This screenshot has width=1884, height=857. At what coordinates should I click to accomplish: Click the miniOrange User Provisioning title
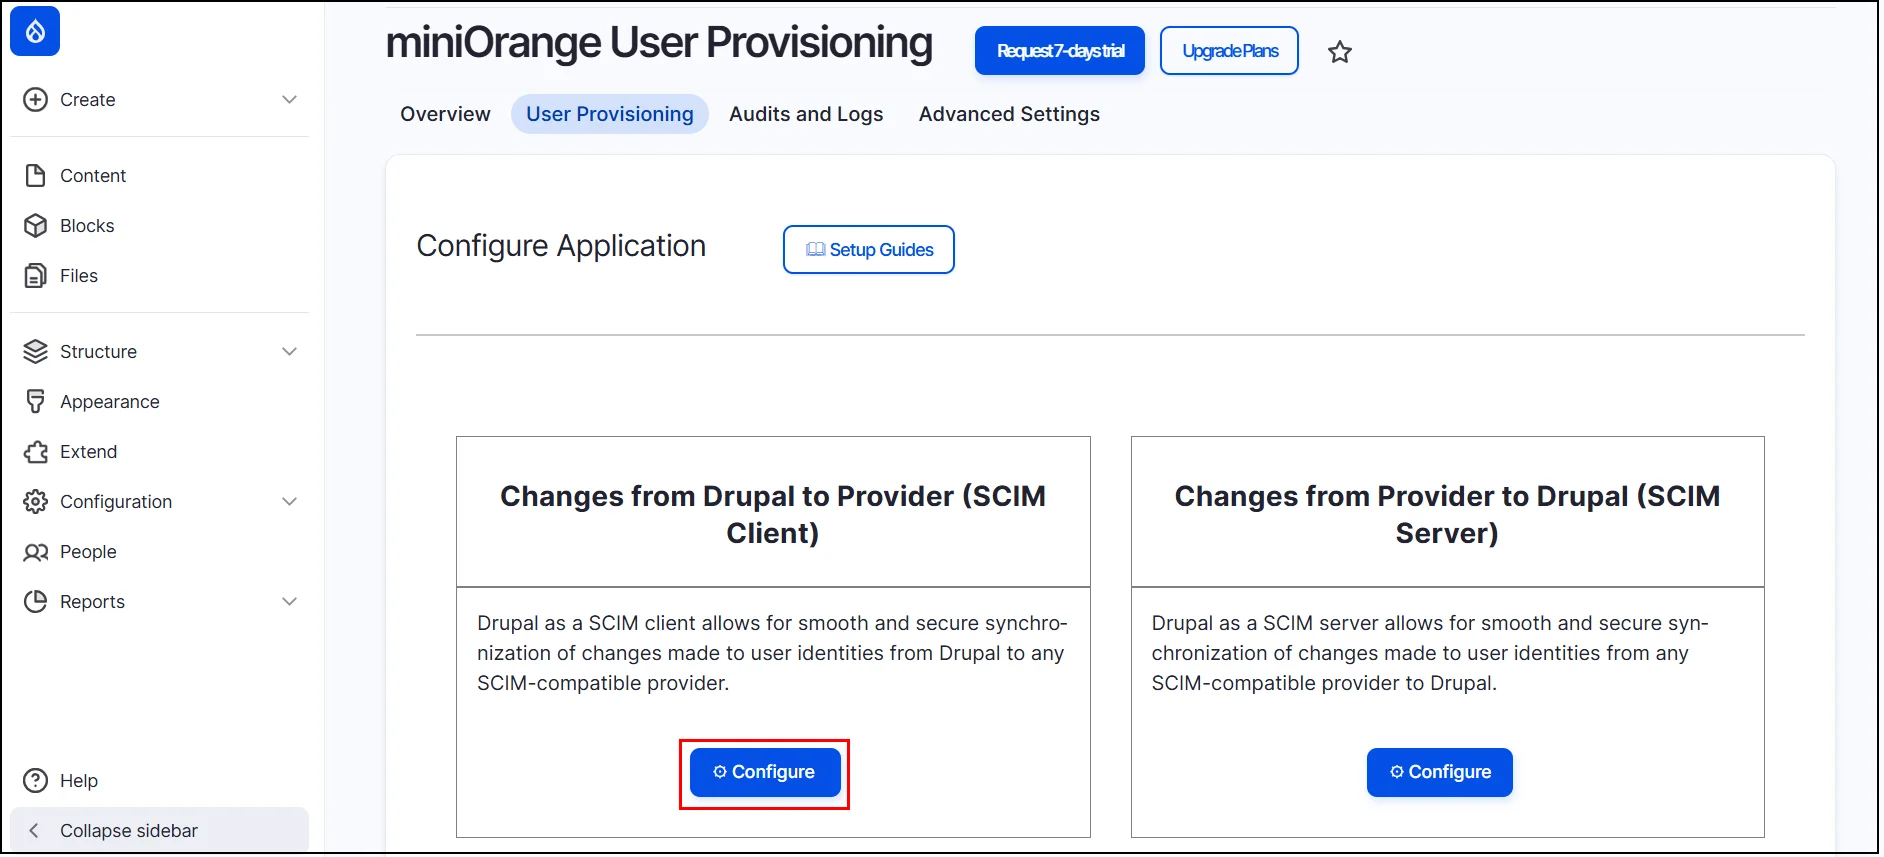click(659, 44)
